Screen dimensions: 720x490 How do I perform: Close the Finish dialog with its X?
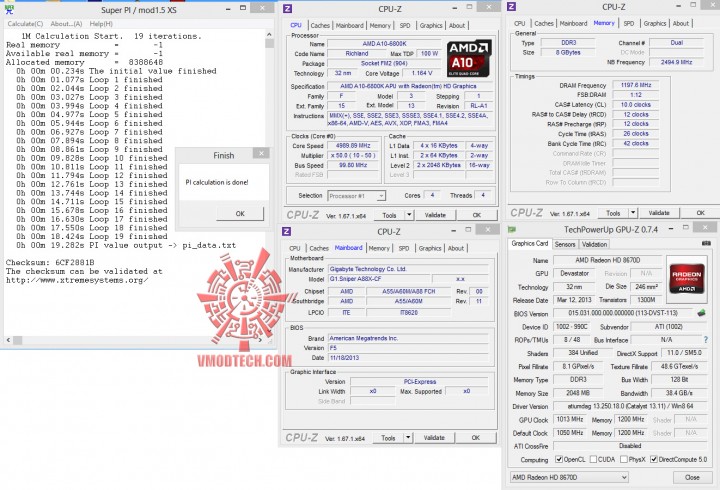(261, 153)
